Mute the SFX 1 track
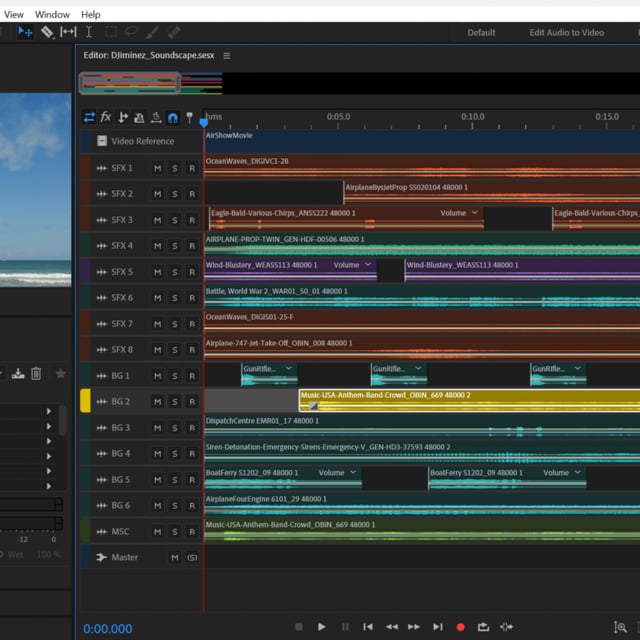The width and height of the screenshot is (640, 640). 157,168
